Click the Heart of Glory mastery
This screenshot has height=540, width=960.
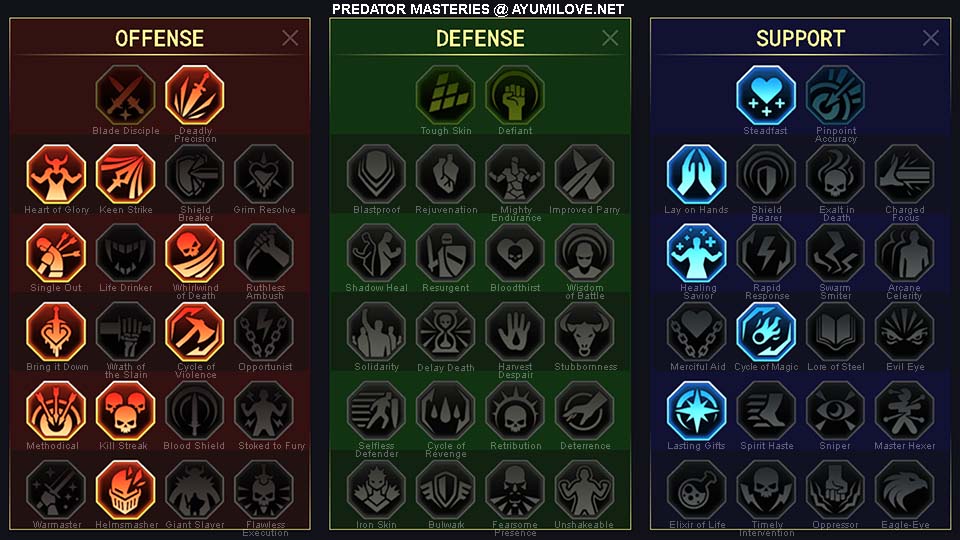point(56,174)
